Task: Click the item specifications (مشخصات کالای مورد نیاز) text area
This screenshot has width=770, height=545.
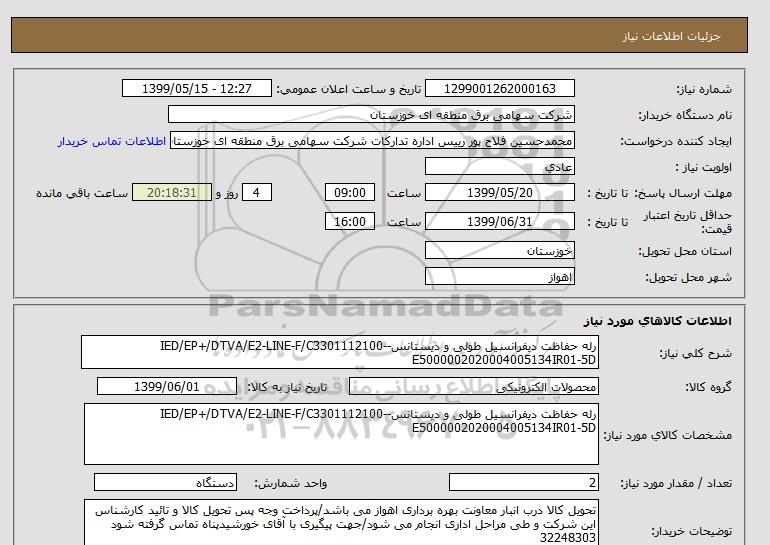Action: (341, 434)
